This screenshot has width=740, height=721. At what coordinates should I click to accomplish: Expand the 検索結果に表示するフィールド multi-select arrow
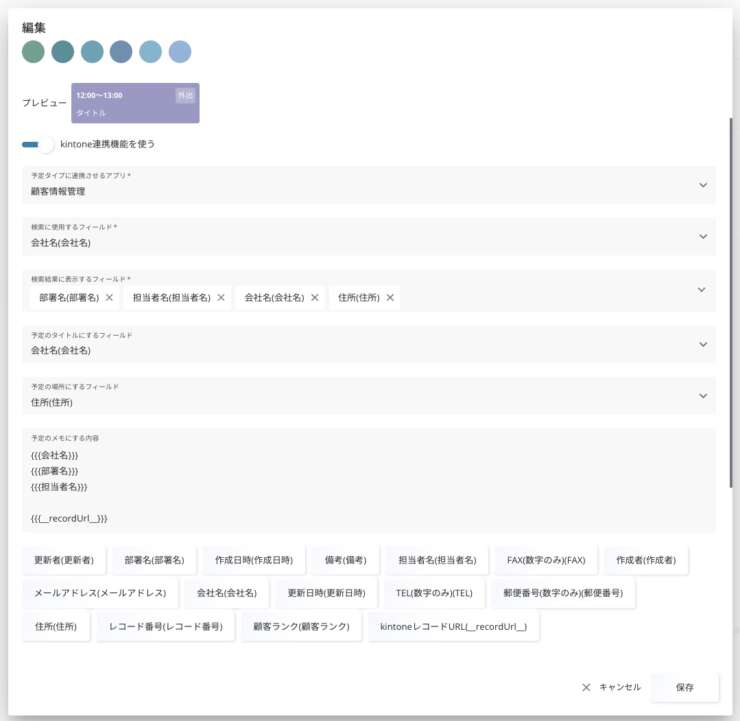click(x=703, y=290)
